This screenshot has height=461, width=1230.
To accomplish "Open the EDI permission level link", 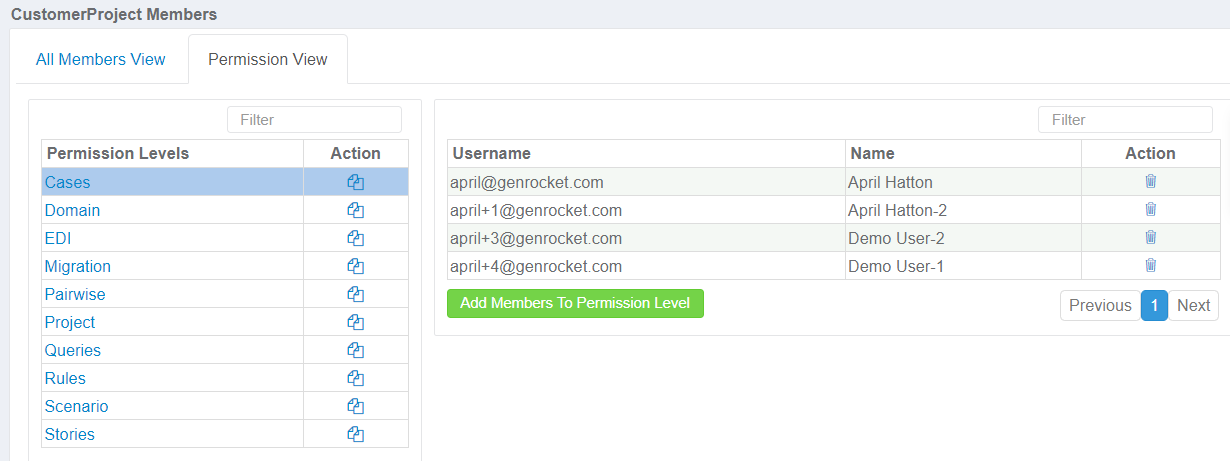I will coord(58,238).
